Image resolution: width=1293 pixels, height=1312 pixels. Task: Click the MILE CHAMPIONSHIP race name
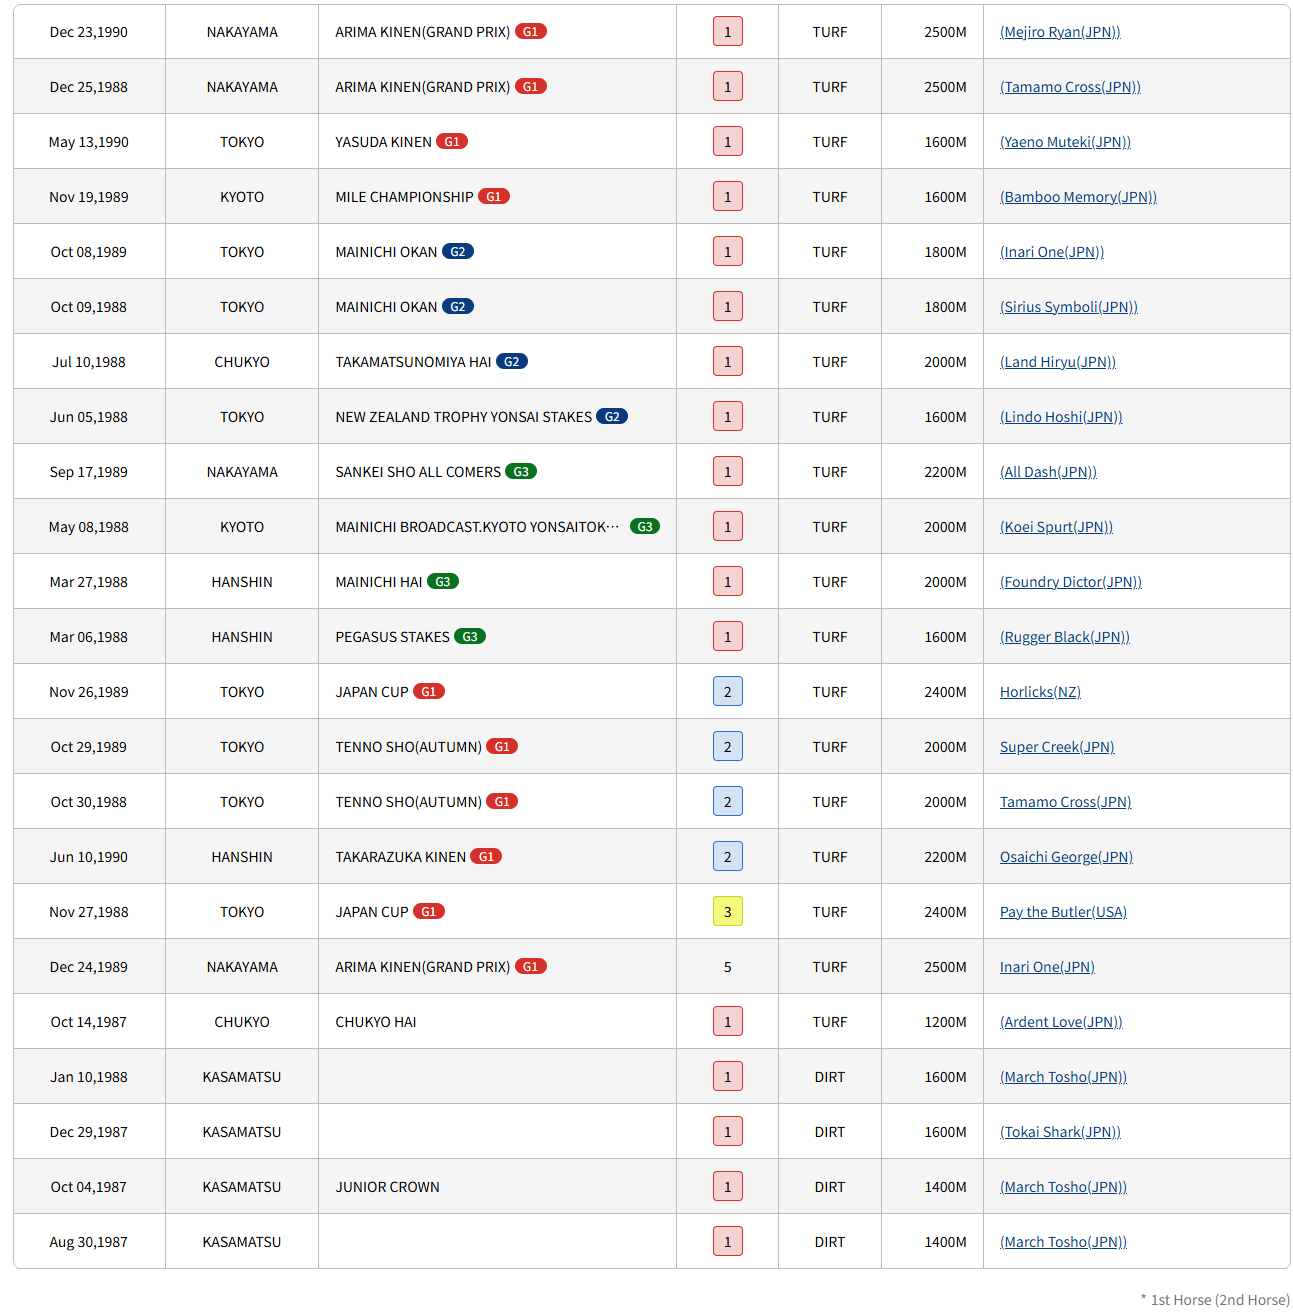(x=405, y=197)
